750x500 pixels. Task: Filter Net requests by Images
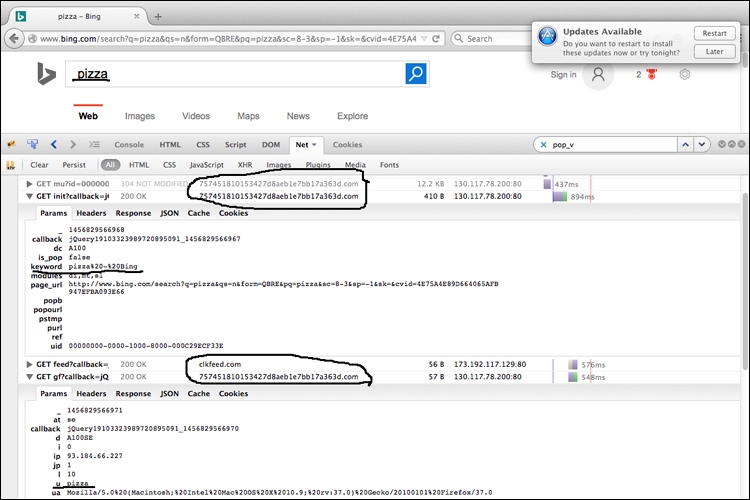click(278, 165)
